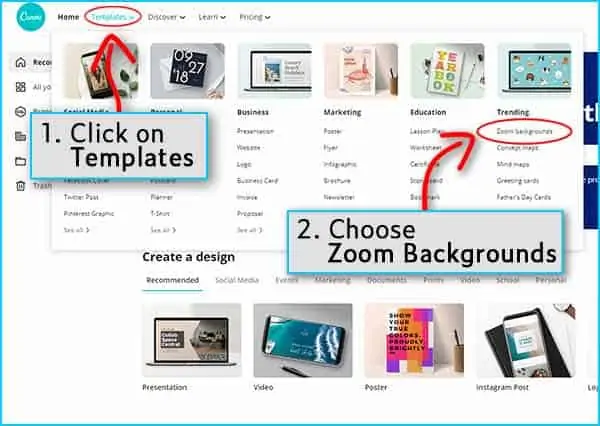
Task: Click See all under Personal column
Action: click(163, 230)
